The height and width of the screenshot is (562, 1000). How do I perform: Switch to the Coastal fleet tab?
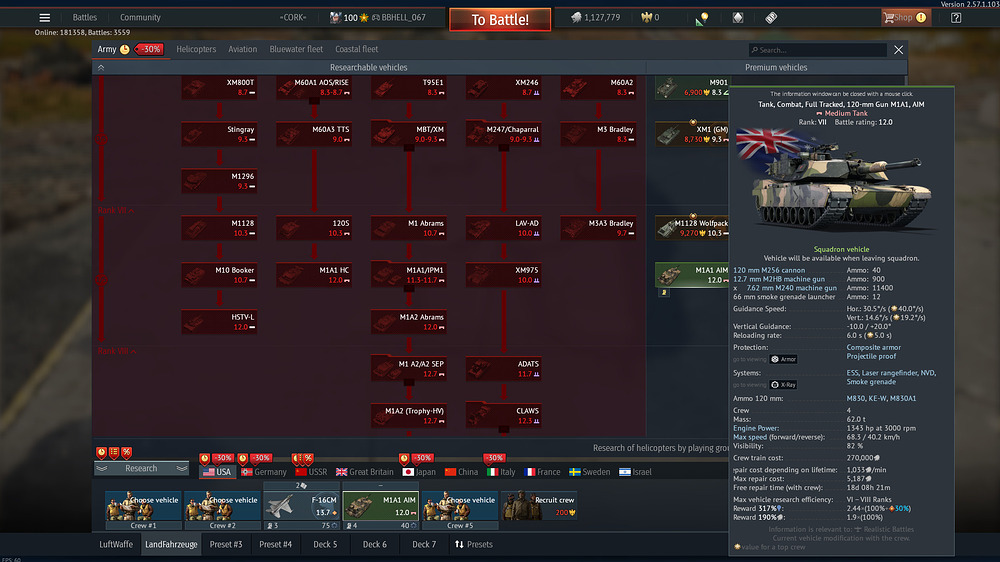(x=357, y=49)
